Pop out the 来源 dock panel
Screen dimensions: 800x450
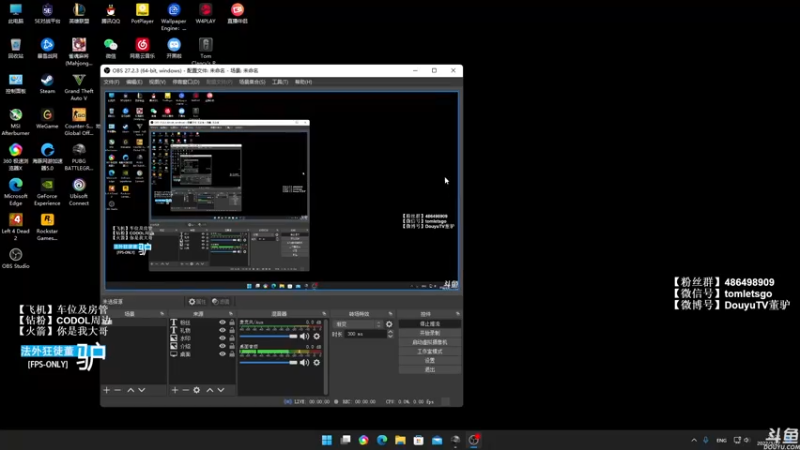tap(231, 314)
